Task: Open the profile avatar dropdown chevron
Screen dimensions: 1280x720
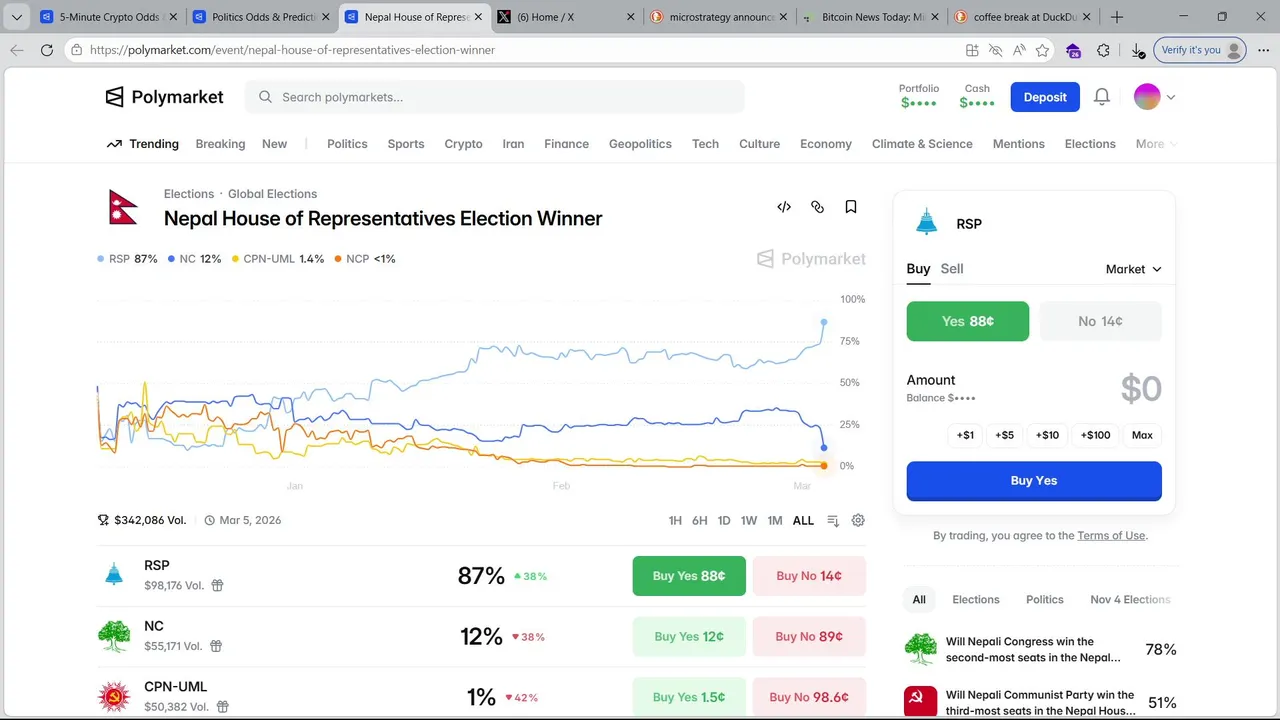Action: (x=1171, y=97)
